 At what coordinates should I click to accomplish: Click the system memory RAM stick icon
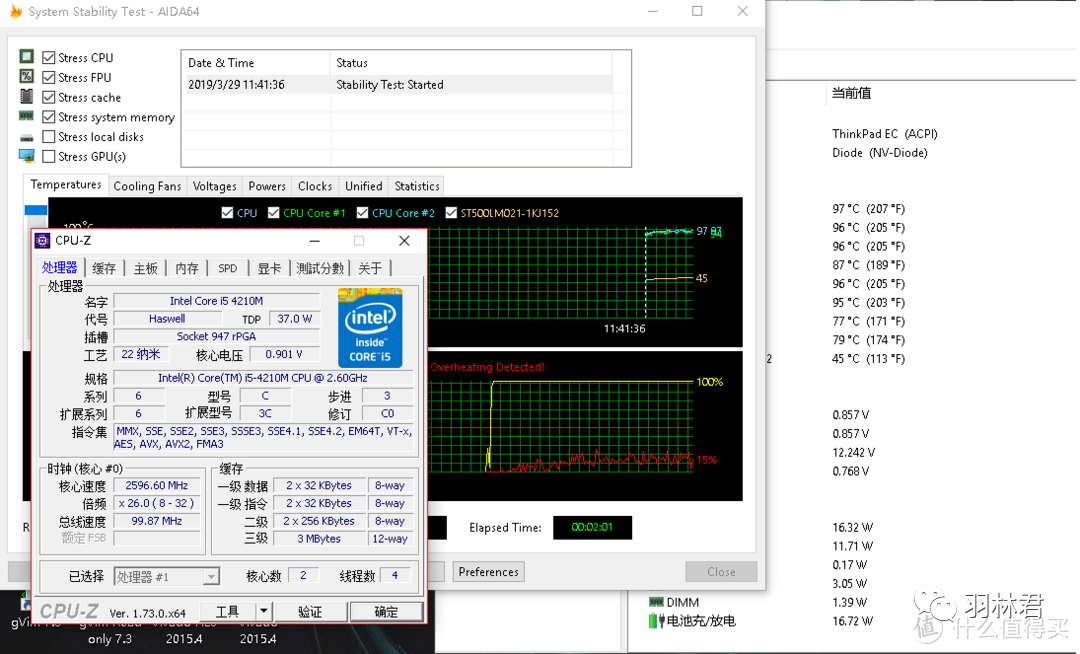pyautogui.click(x=26, y=116)
